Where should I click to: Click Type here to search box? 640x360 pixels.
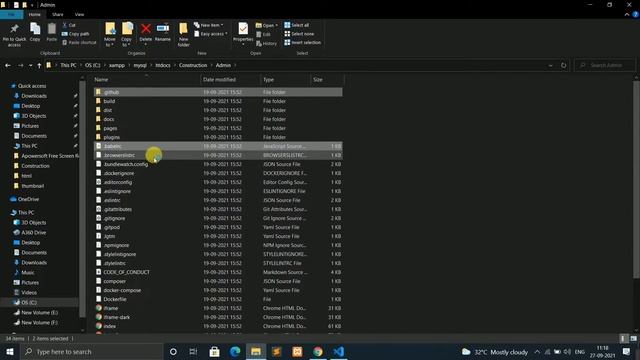pos(92,351)
